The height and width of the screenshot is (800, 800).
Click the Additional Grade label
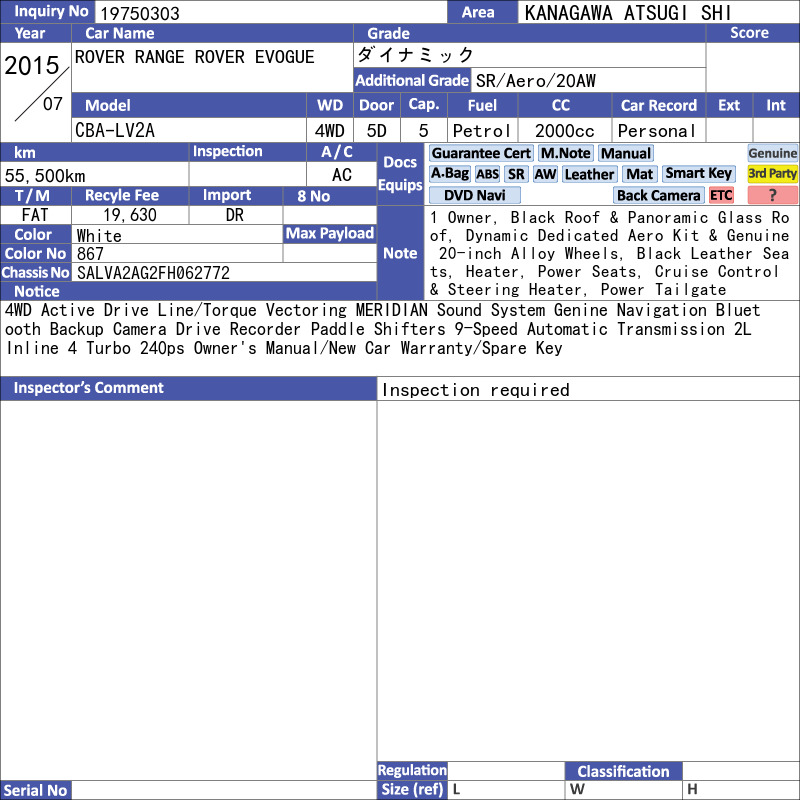pyautogui.click(x=412, y=81)
